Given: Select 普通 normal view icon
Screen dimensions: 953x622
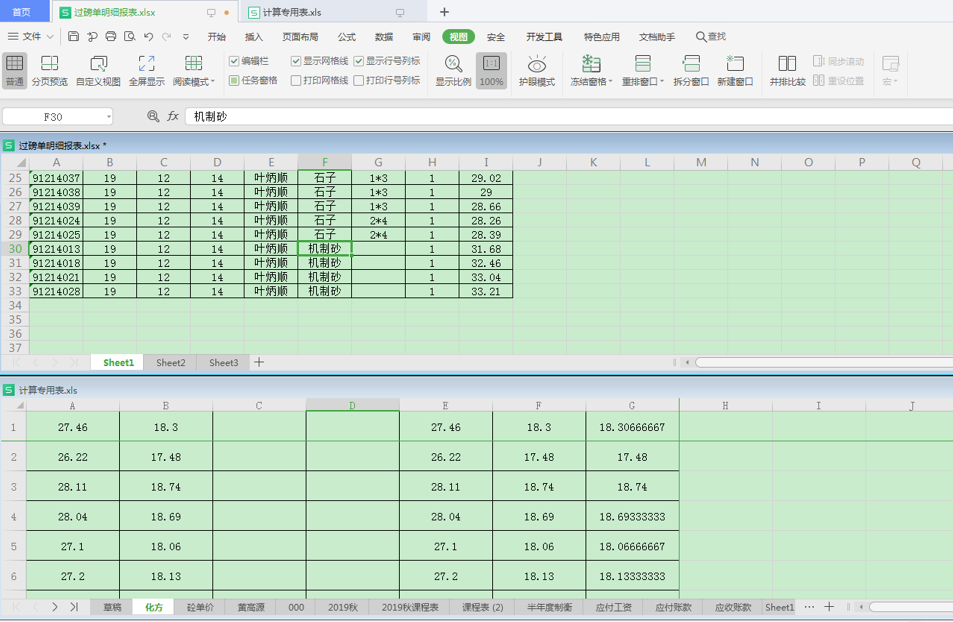Looking at the screenshot, I should (15, 71).
